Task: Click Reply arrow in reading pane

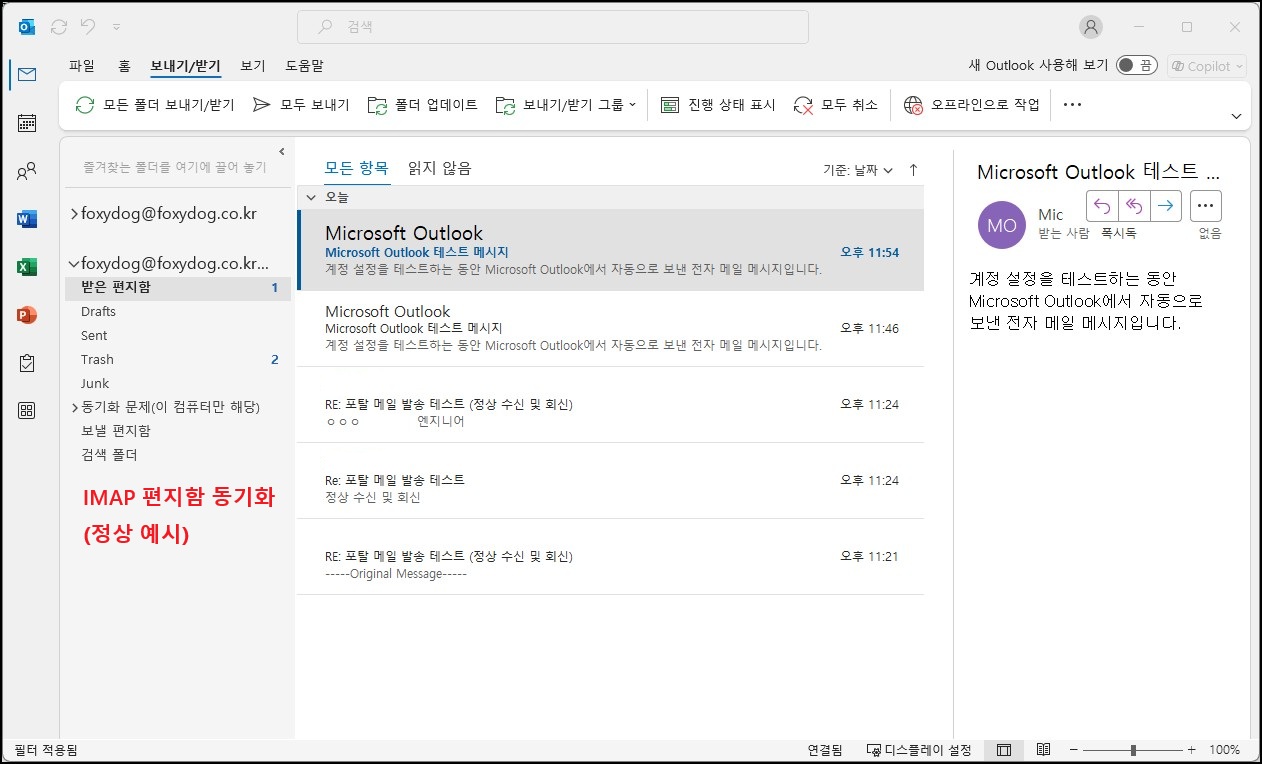Action: coord(1102,206)
